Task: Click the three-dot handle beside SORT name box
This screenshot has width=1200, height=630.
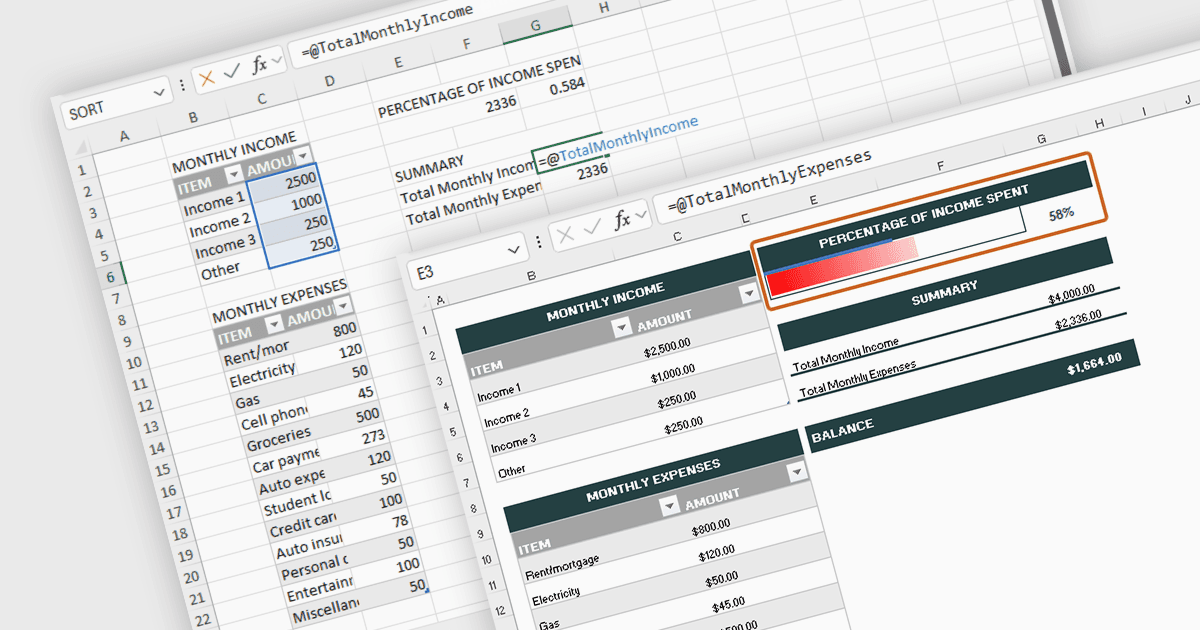Action: coord(182,85)
